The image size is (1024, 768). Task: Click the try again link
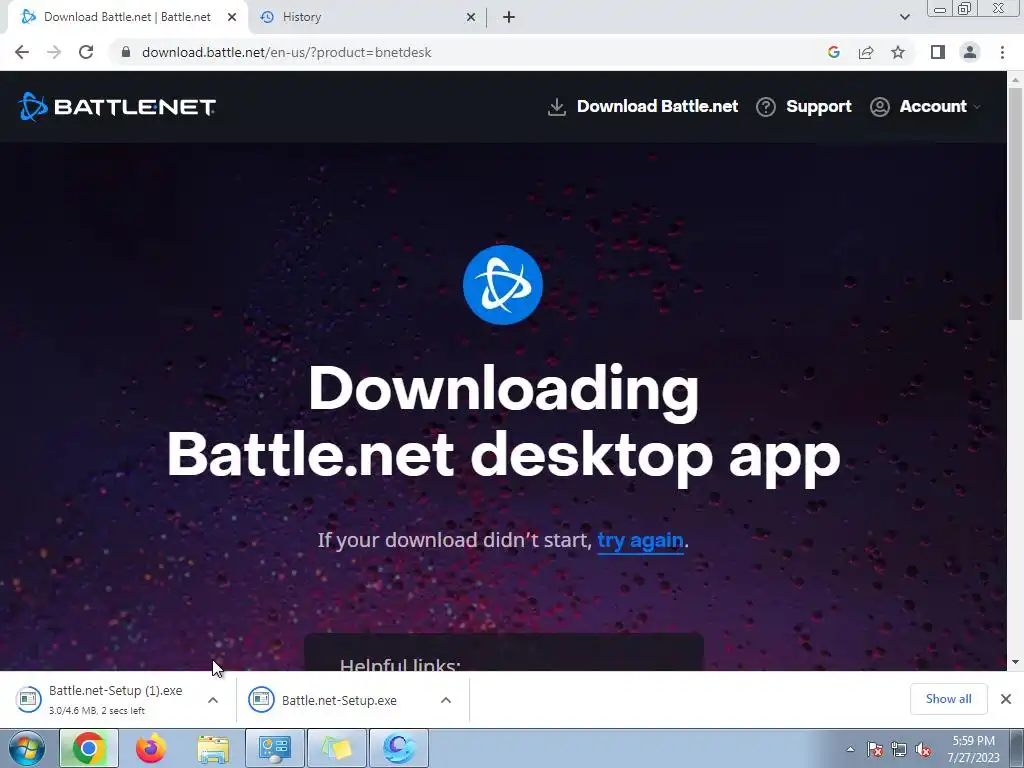(640, 541)
